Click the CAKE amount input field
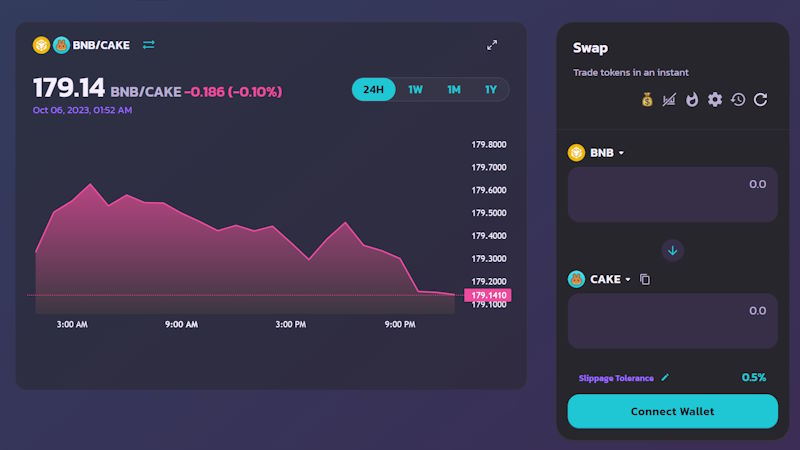This screenshot has width=800, height=450. 672,320
